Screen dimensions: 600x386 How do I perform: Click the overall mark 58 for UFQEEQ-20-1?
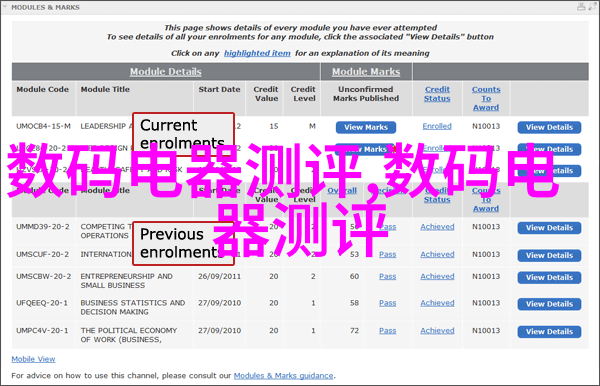pyautogui.click(x=354, y=303)
